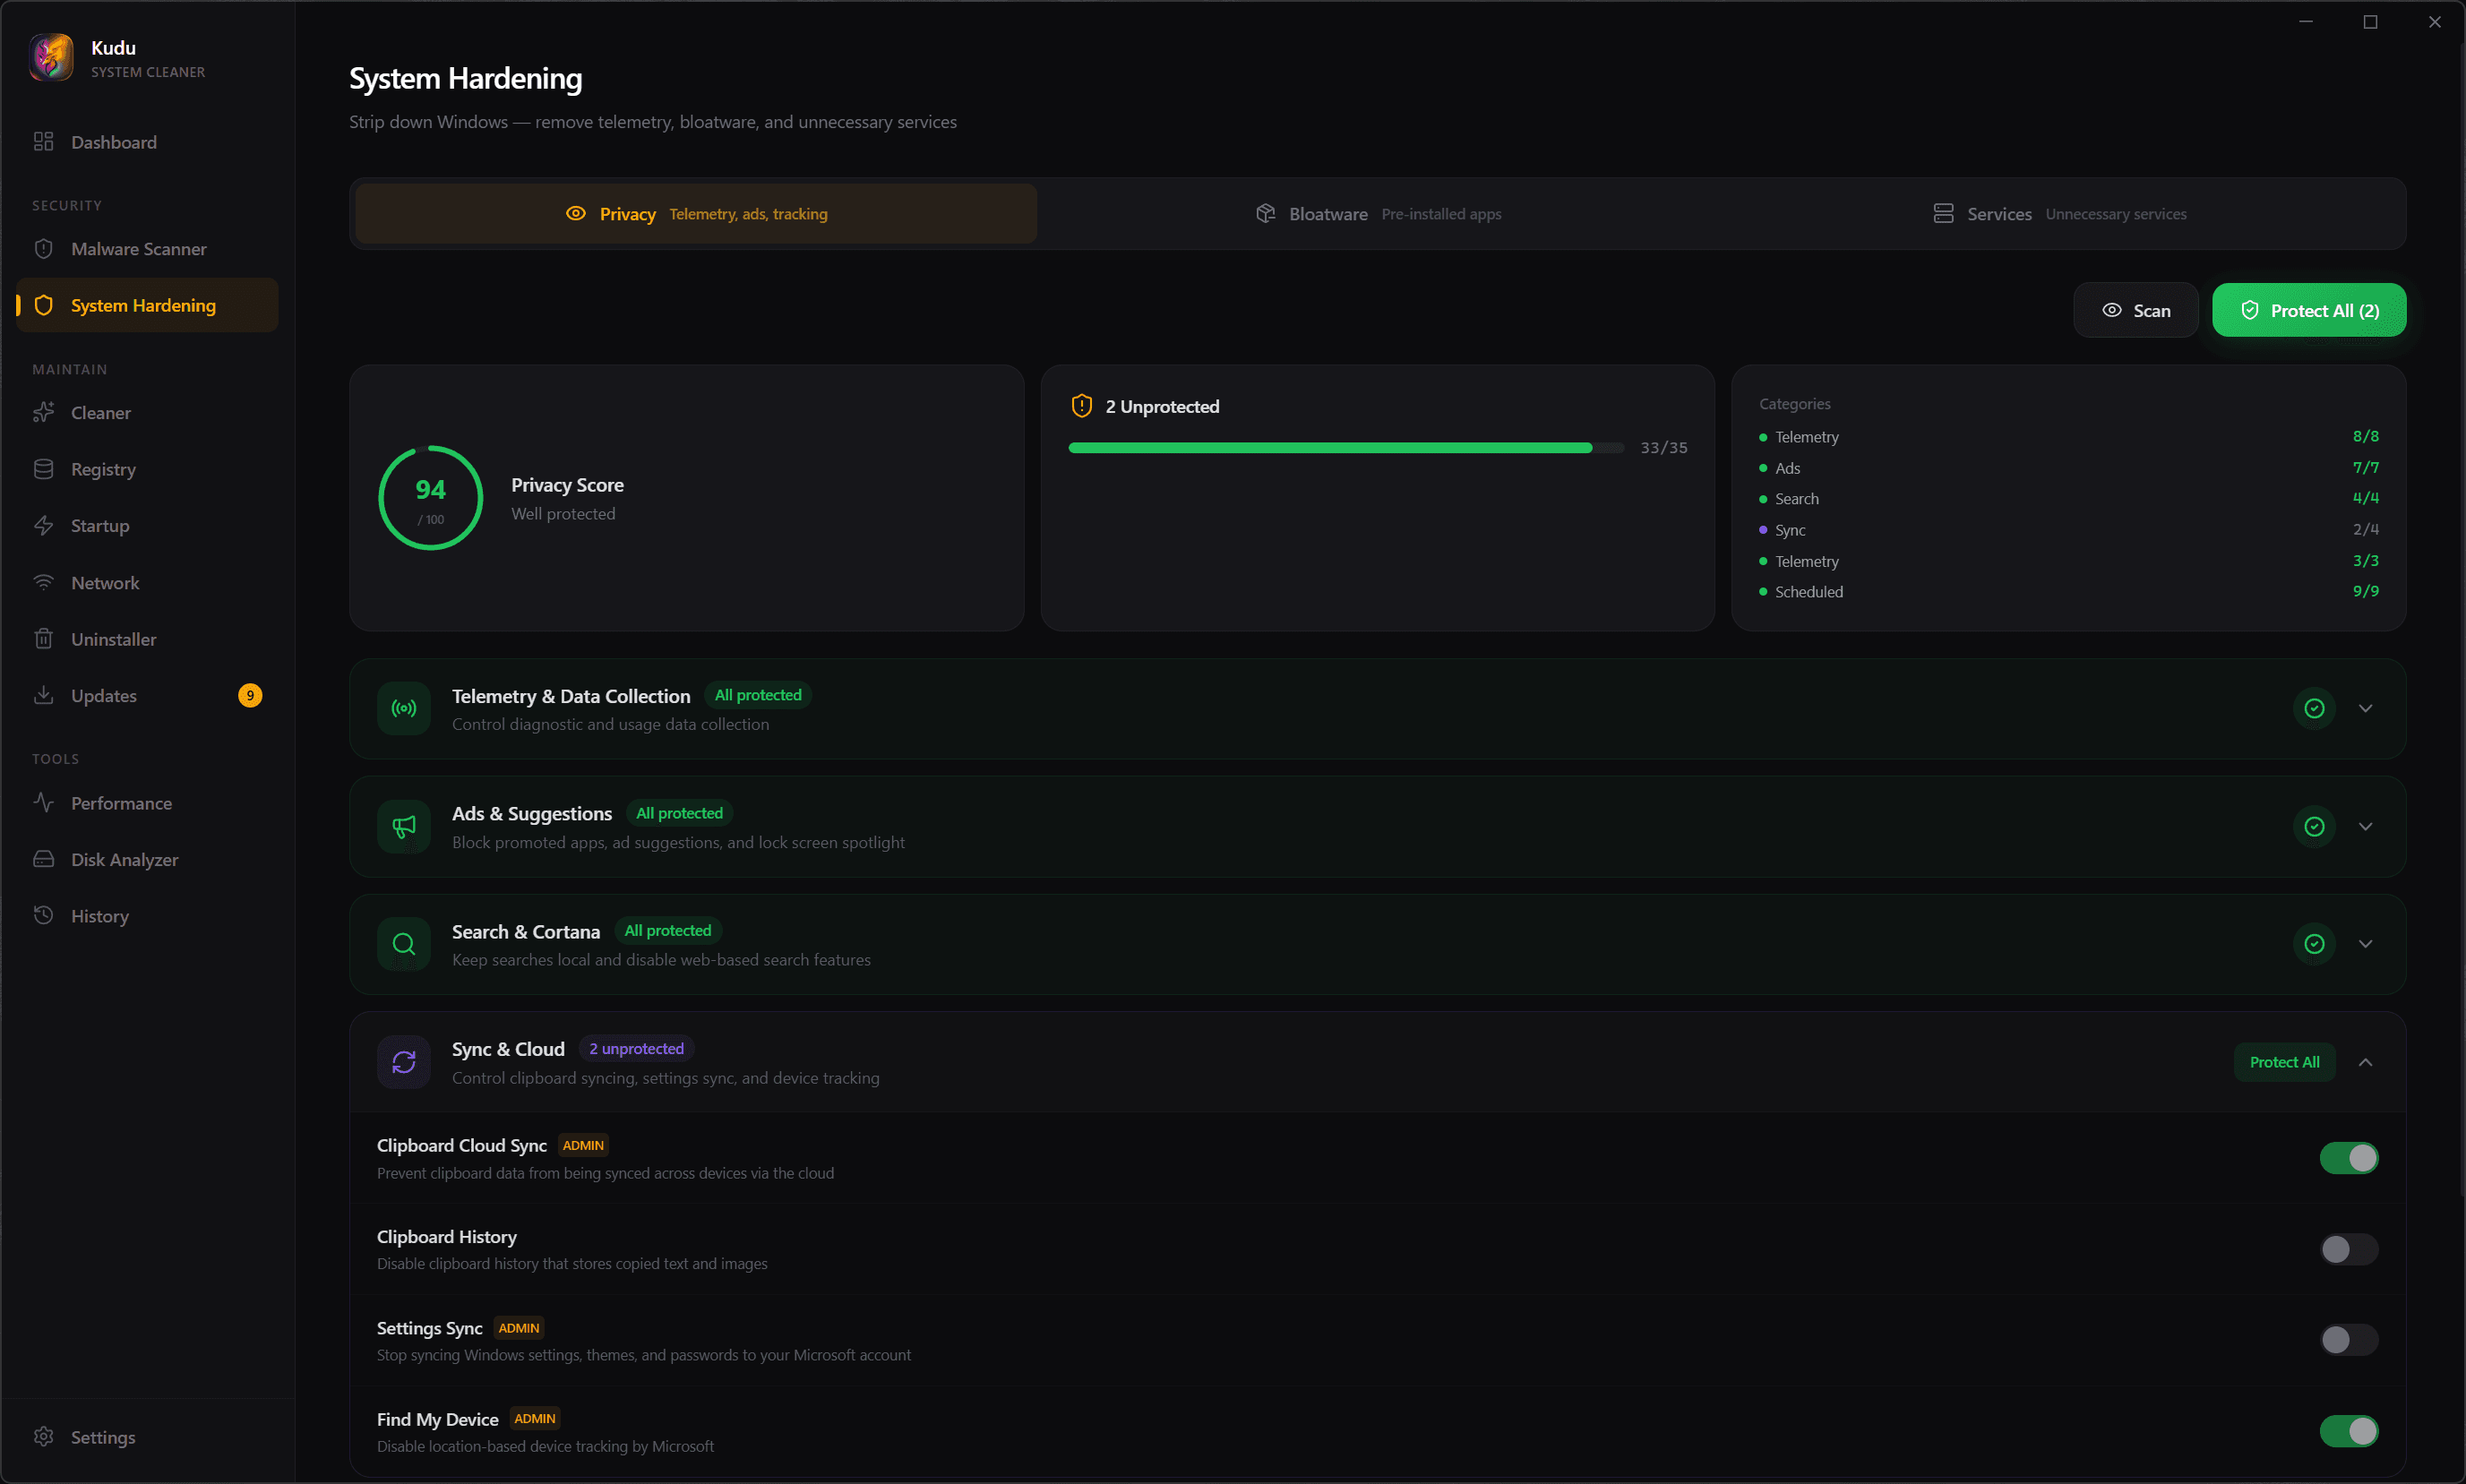This screenshot has width=2466, height=1484.
Task: Open Malware Scanner shield icon
Action: click(x=44, y=249)
